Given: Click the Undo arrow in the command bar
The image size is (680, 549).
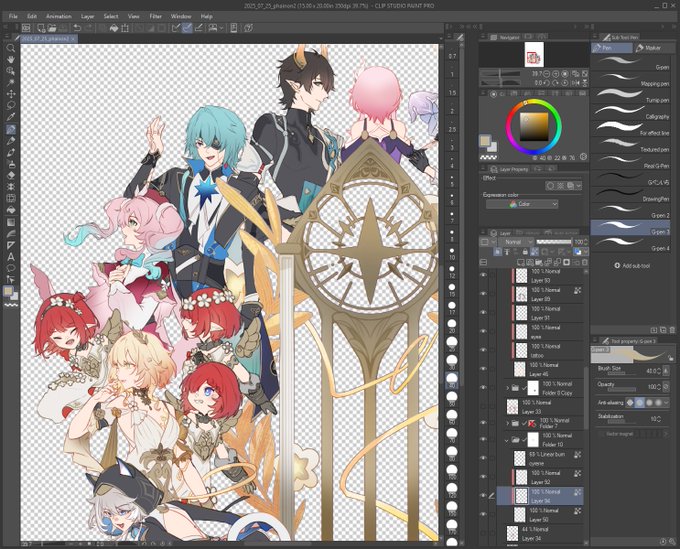Looking at the screenshot, I should 77,28.
